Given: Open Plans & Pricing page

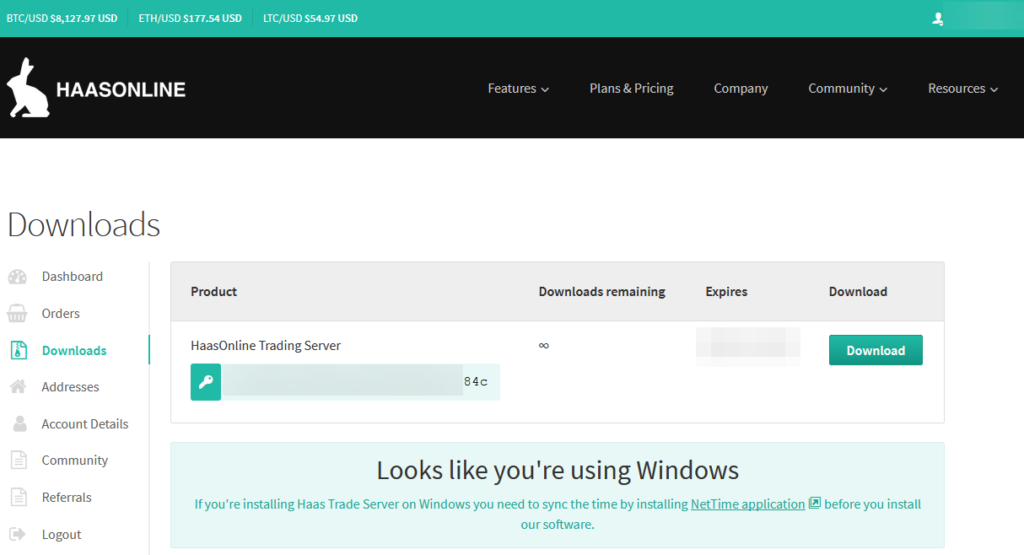Looking at the screenshot, I should click(x=631, y=88).
